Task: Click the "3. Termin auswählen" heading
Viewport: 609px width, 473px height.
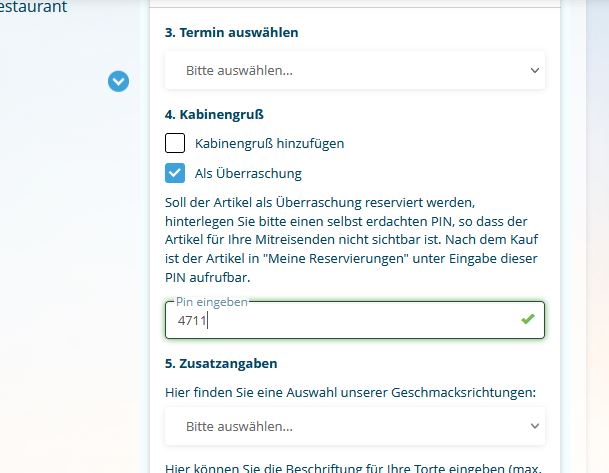Action: [x=232, y=33]
